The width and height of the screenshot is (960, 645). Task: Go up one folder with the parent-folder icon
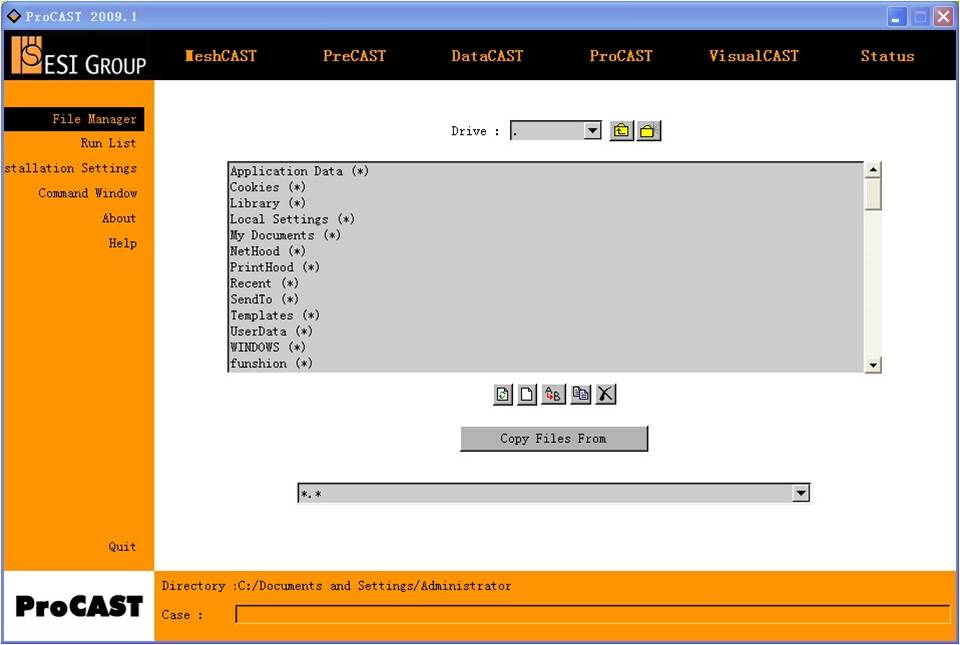(621, 131)
